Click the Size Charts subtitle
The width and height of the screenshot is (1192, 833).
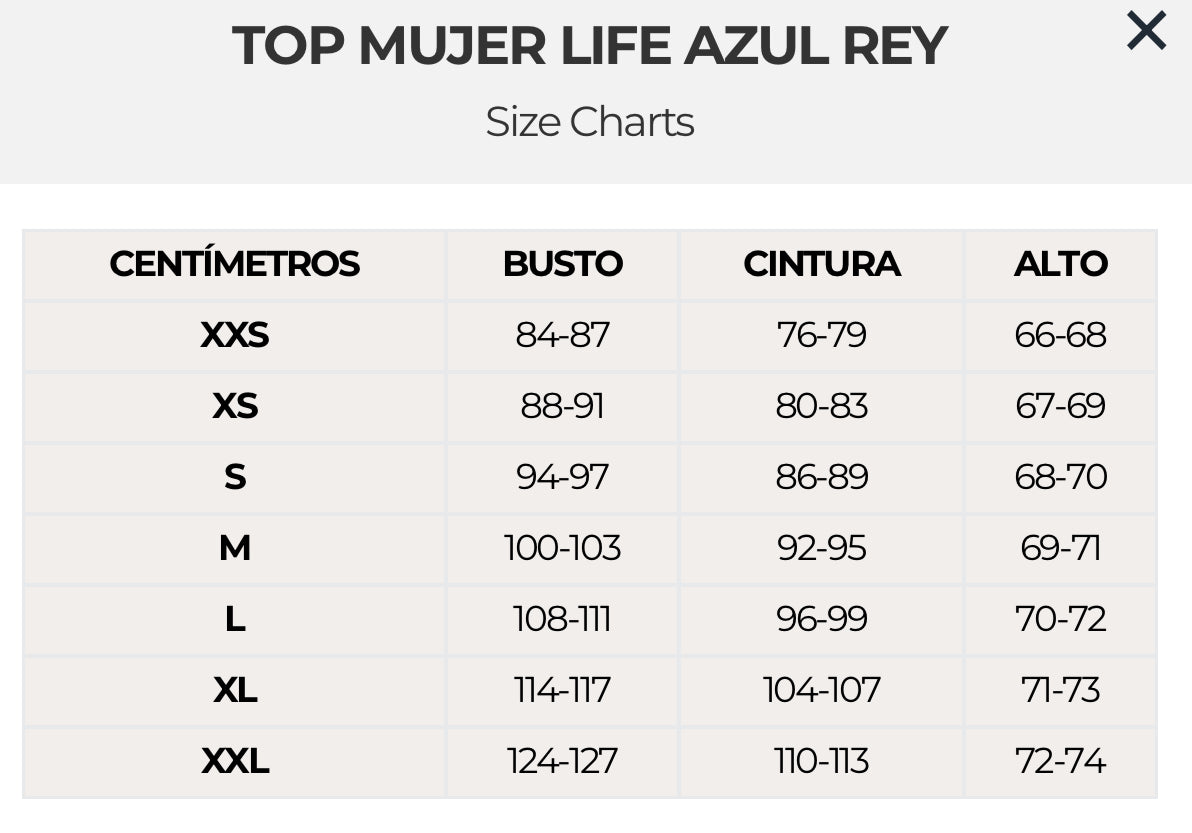pos(589,122)
